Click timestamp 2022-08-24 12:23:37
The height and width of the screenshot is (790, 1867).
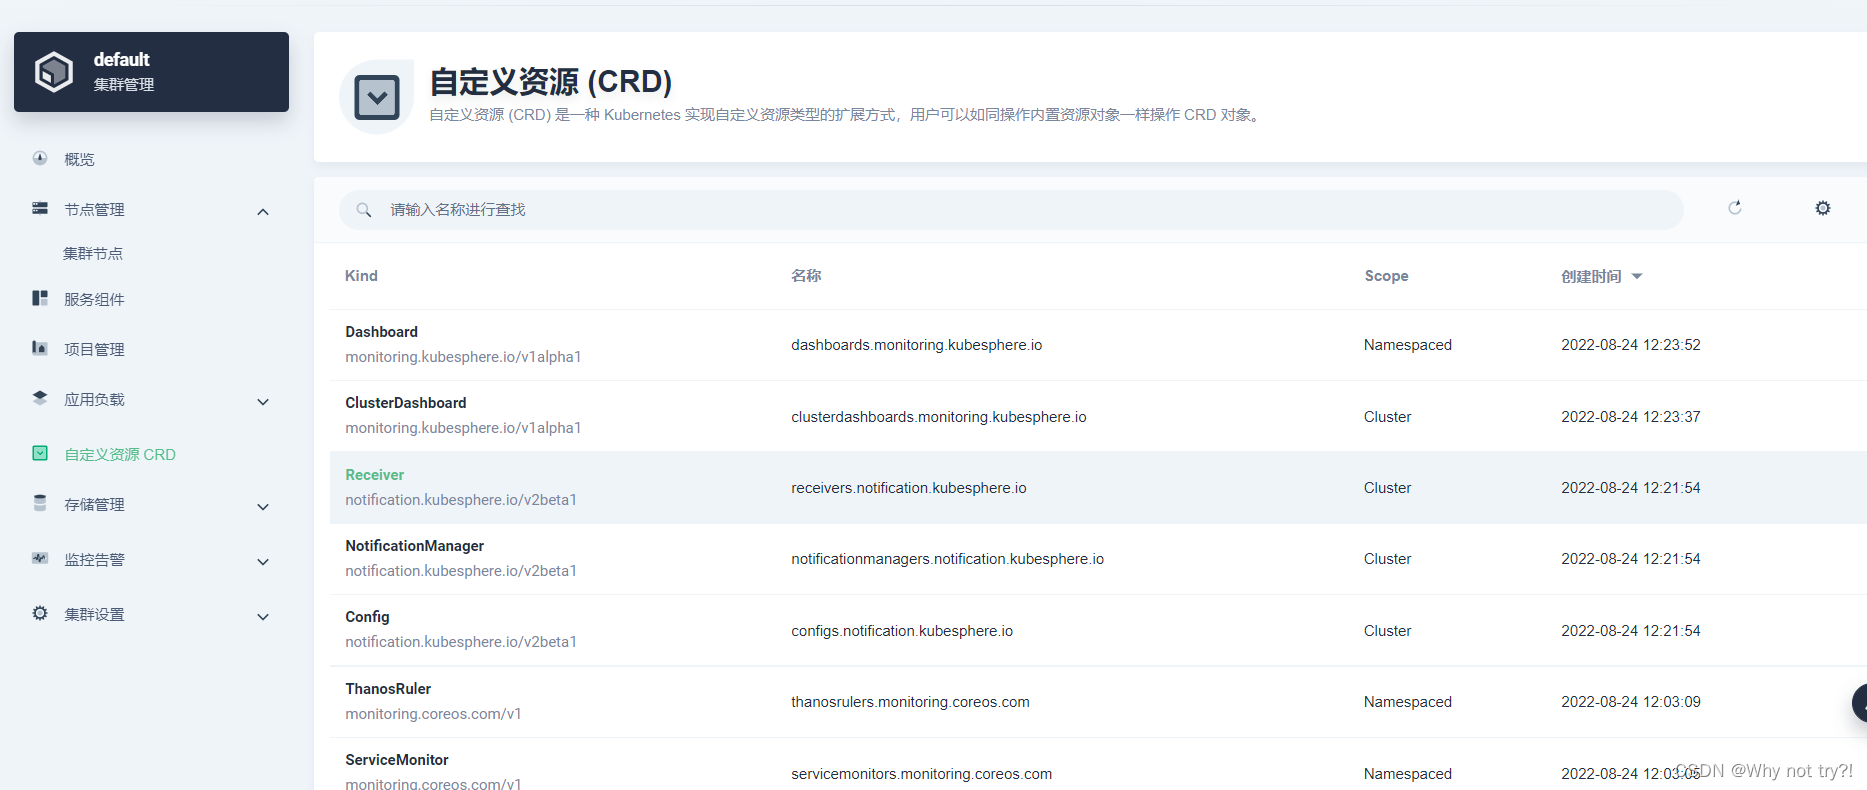[x=1631, y=417]
